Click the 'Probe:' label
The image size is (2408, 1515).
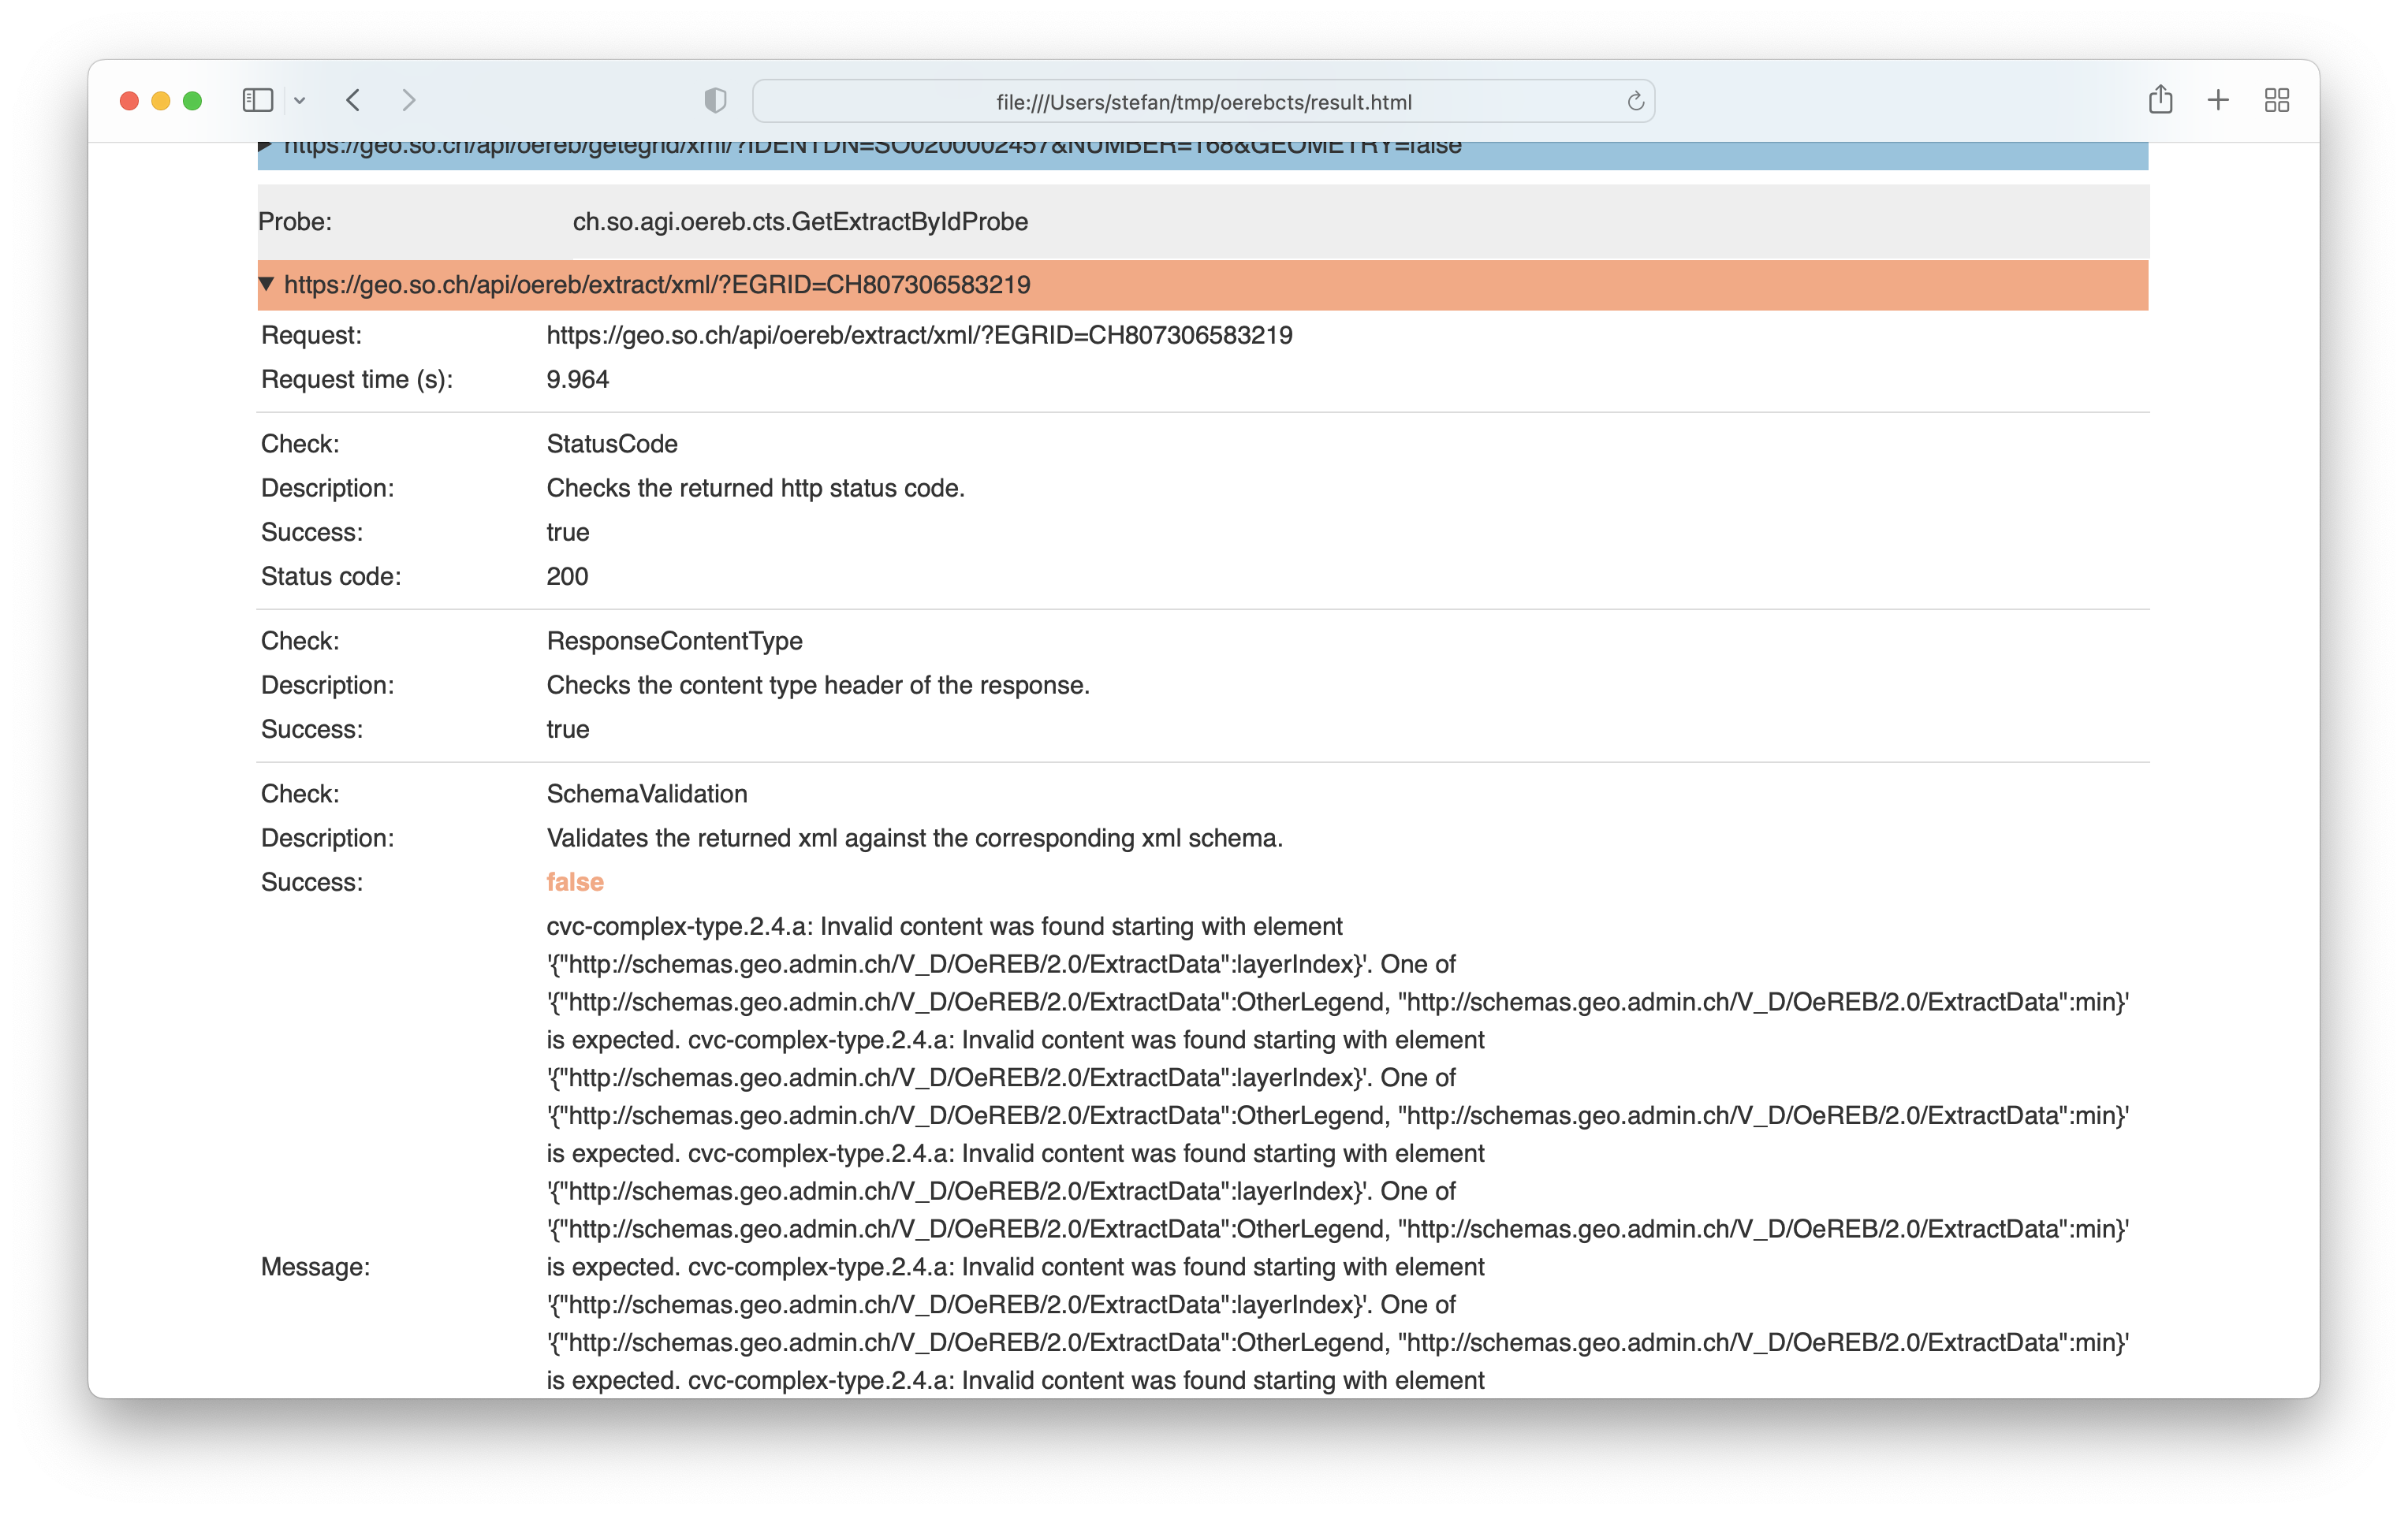tap(295, 222)
